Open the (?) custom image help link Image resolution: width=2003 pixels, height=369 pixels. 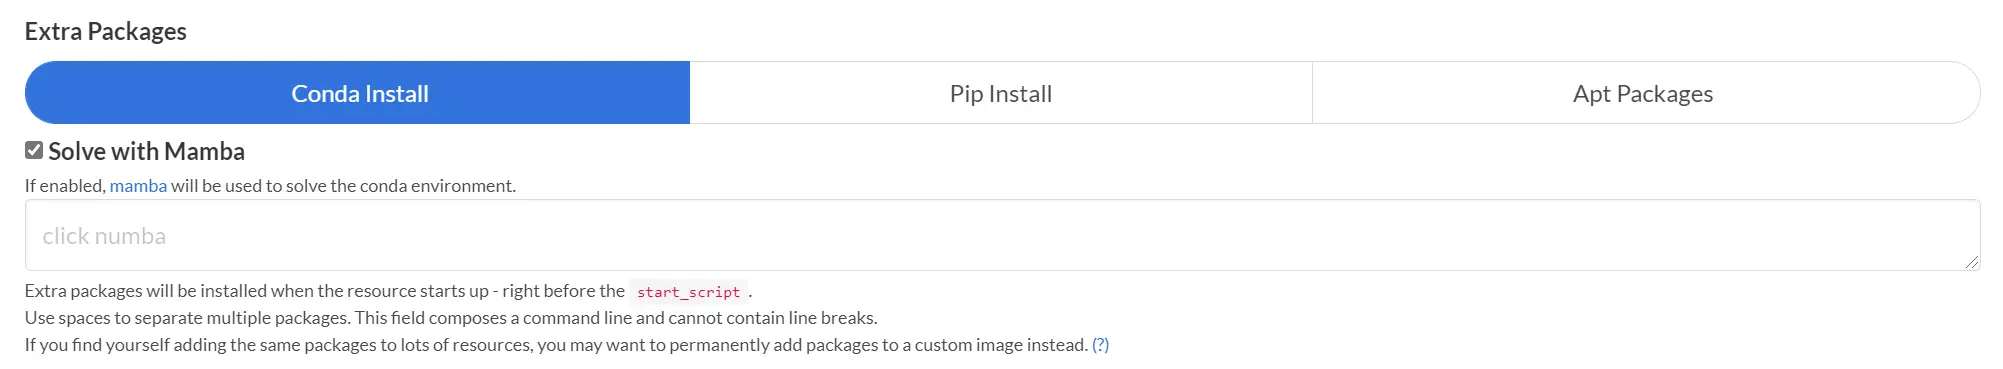(1101, 345)
